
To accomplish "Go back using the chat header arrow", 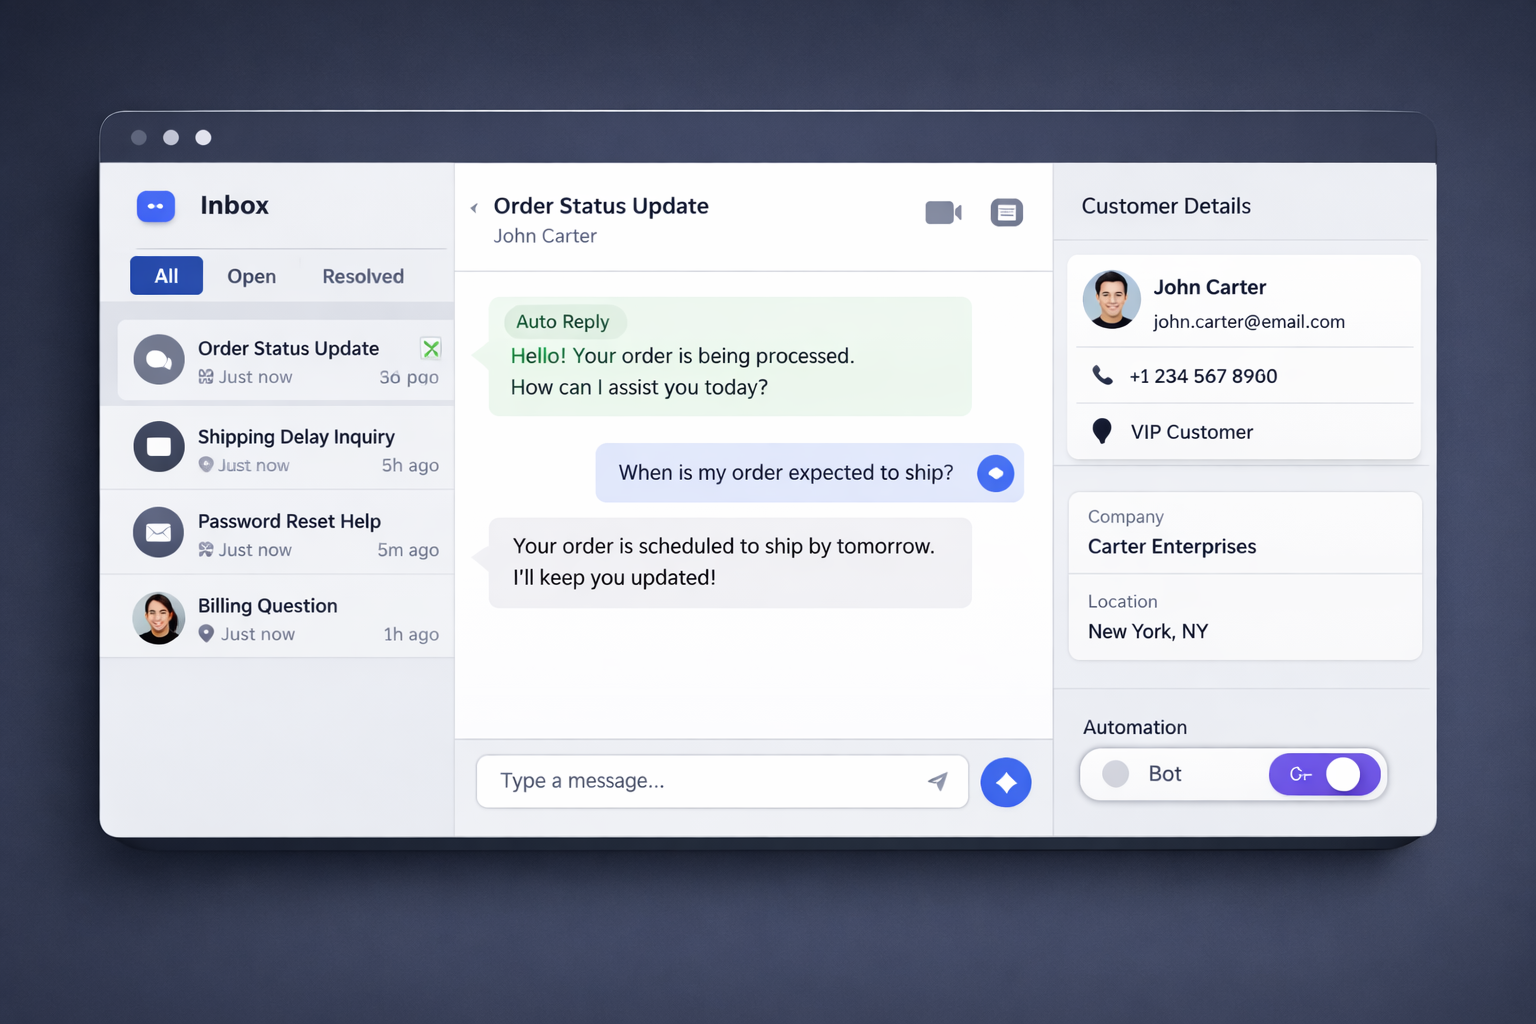I will pos(474,208).
